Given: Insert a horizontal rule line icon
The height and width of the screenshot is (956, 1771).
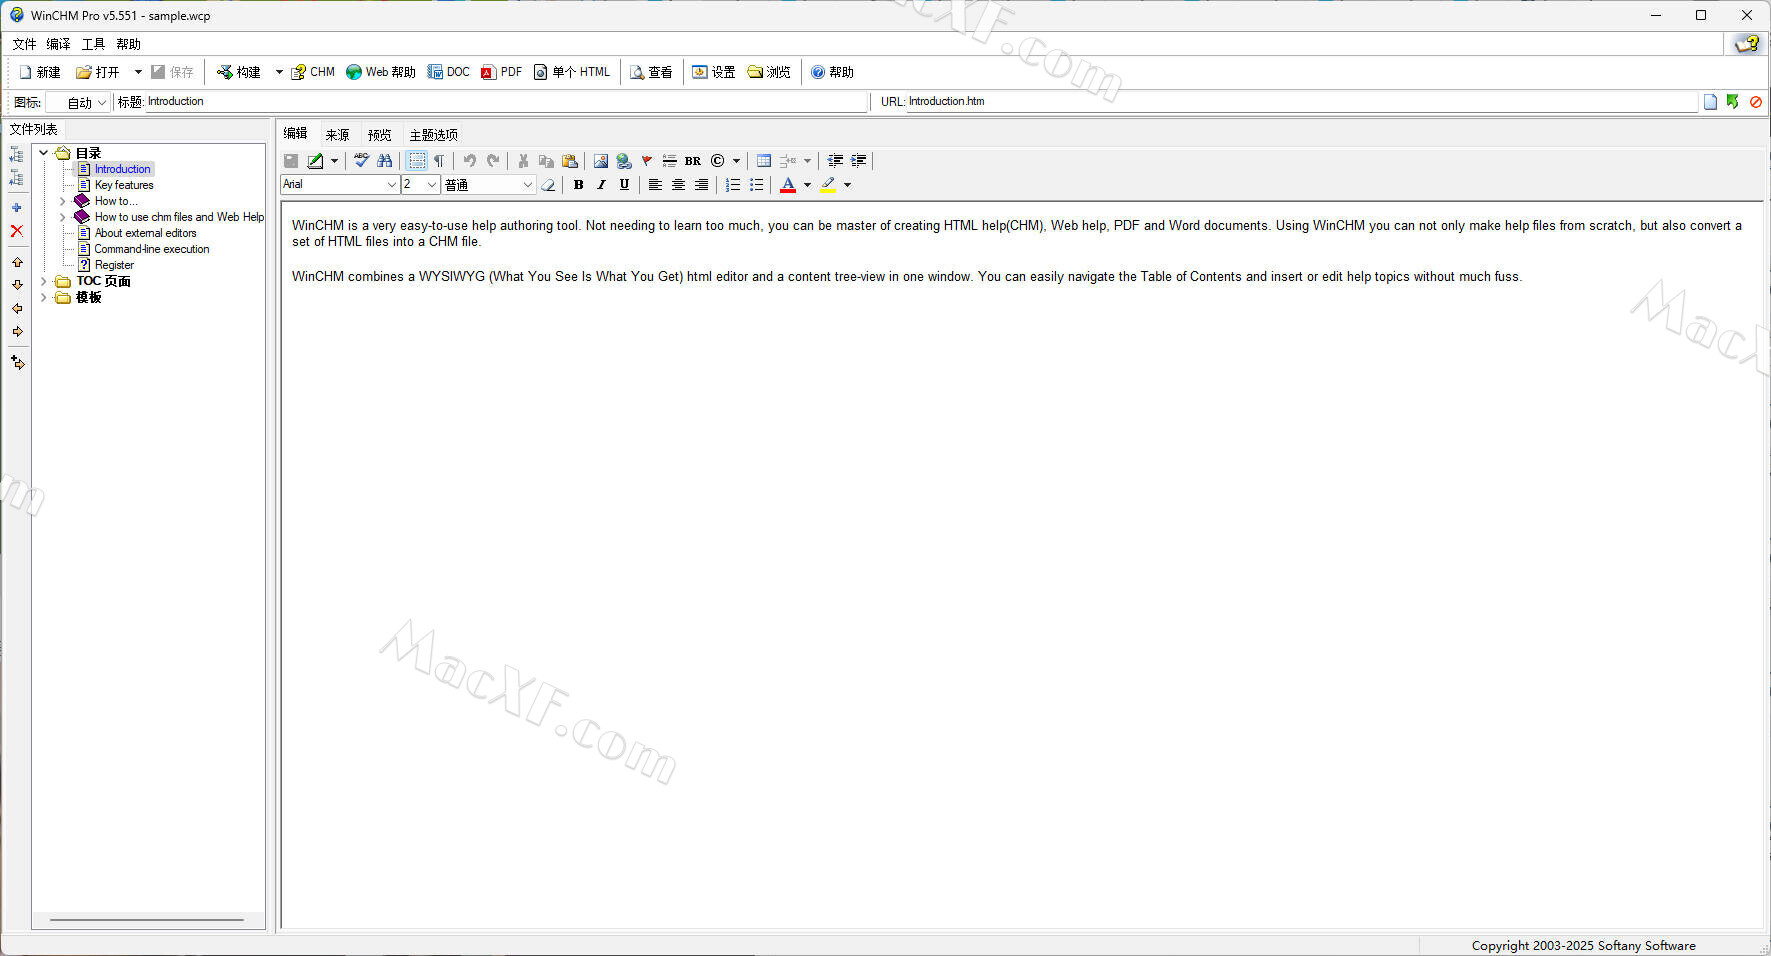Looking at the screenshot, I should [x=670, y=161].
